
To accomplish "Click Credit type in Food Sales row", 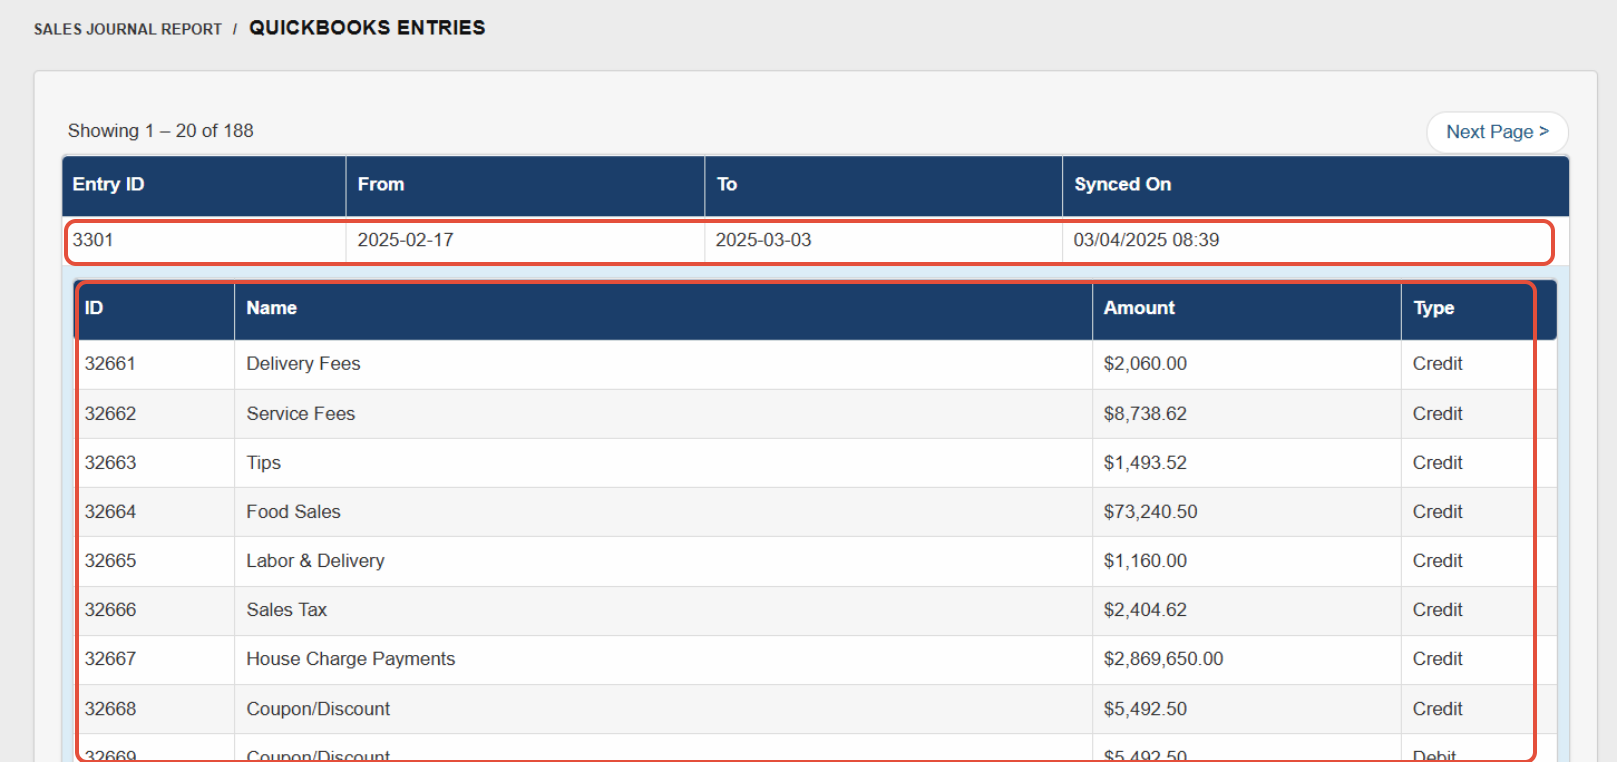I will 1437,512.
